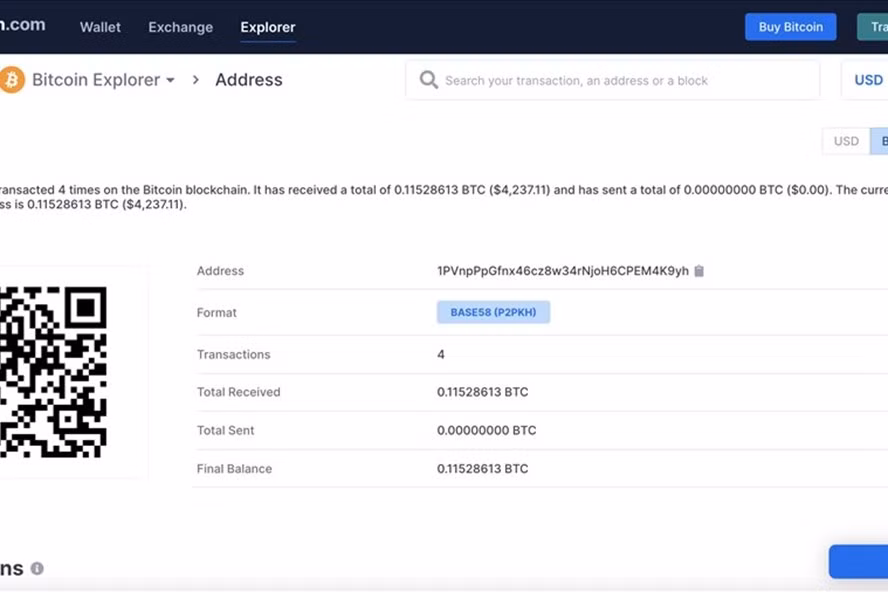Open the USD currency selector
This screenshot has width=888, height=592.
868,80
